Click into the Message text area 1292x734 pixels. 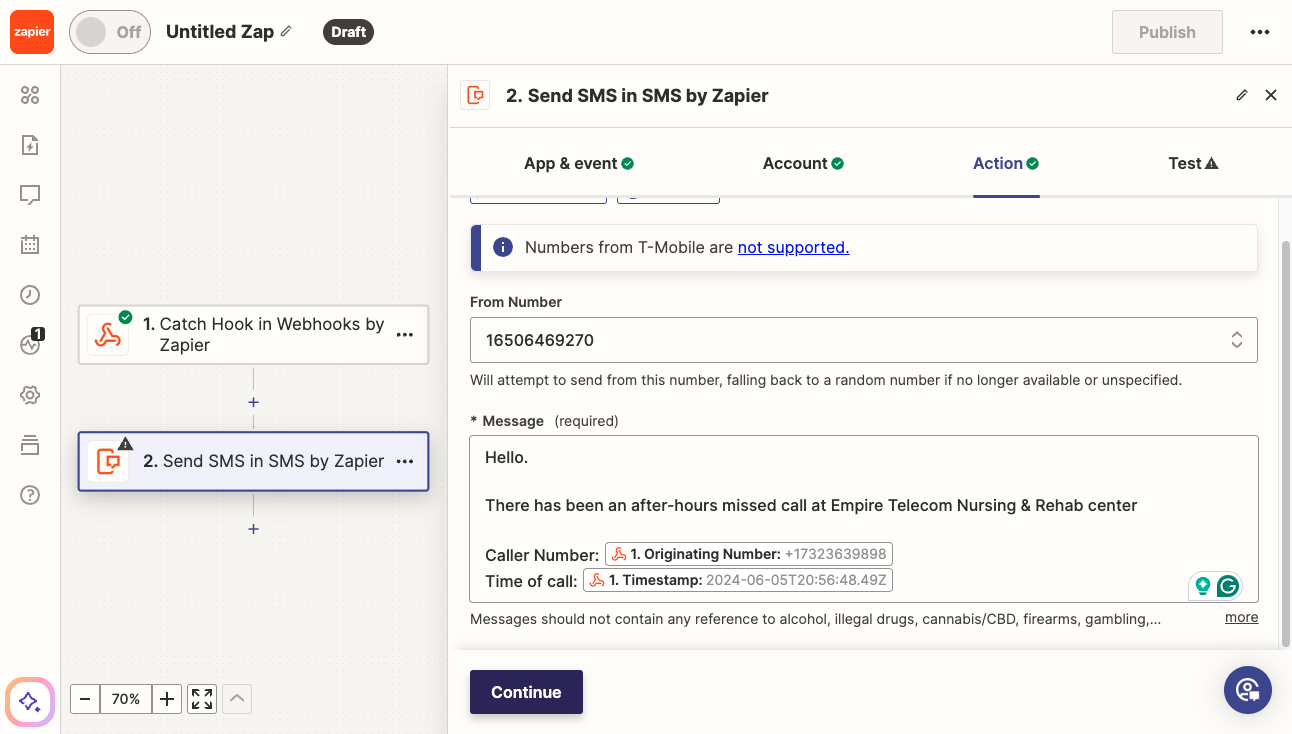pyautogui.click(x=864, y=518)
